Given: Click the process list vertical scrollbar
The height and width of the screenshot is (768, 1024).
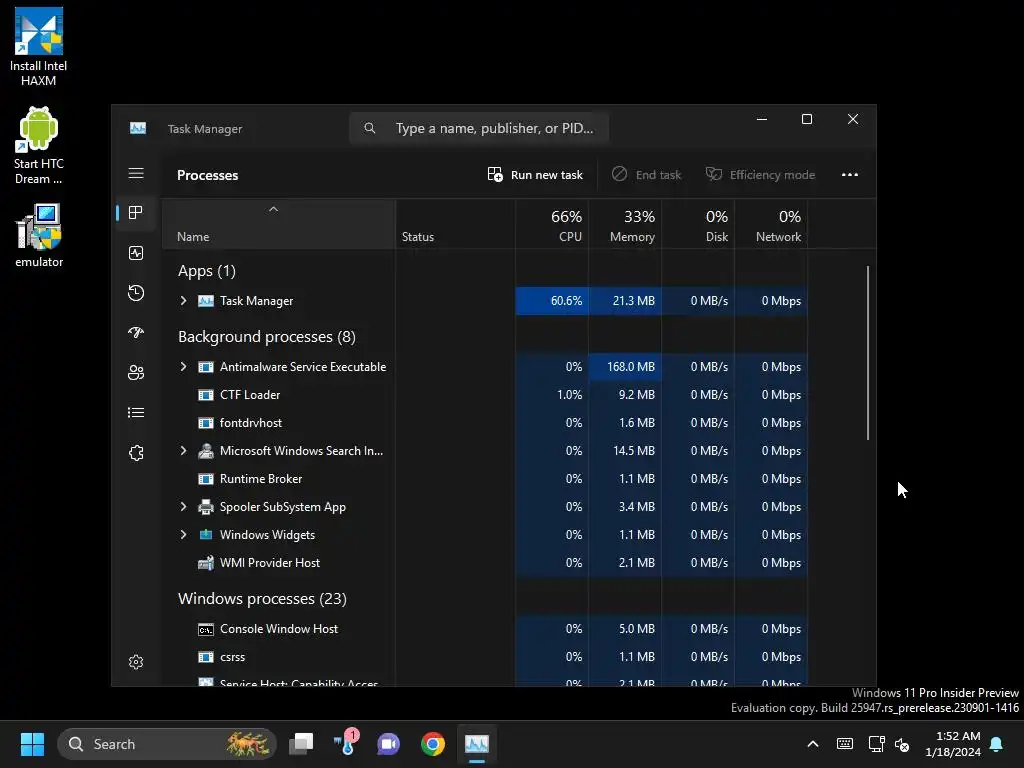Looking at the screenshot, I should (868, 353).
